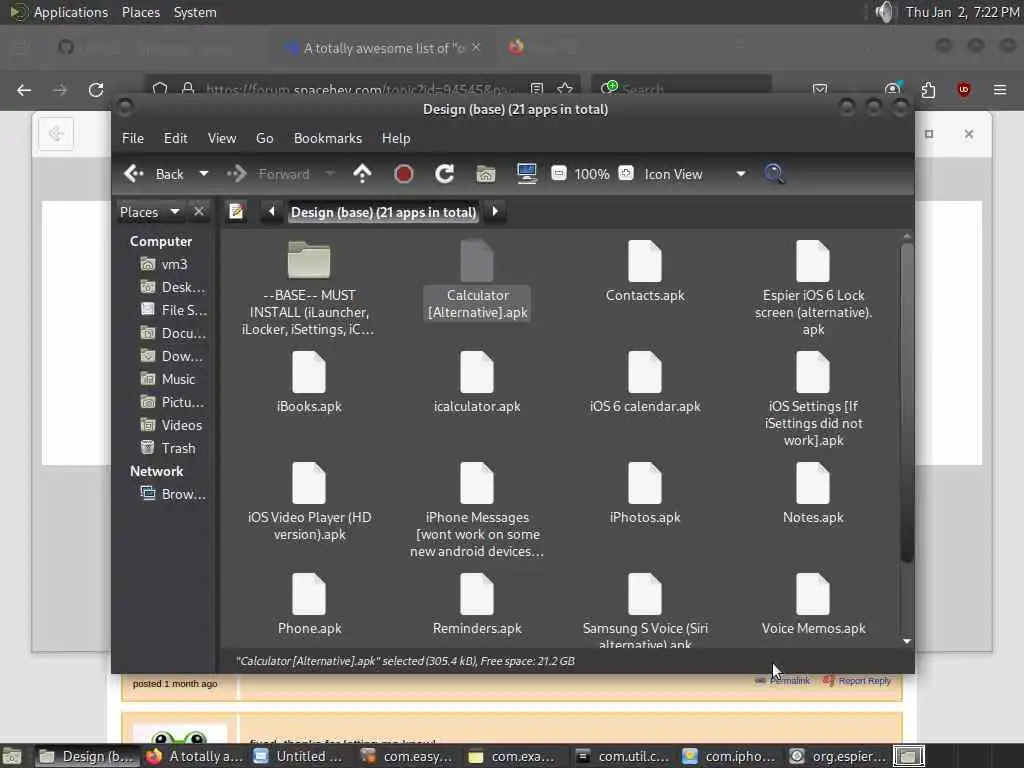The image size is (1024, 768).
Task: Select Downloads in the sidebar
Action: [x=172, y=356]
